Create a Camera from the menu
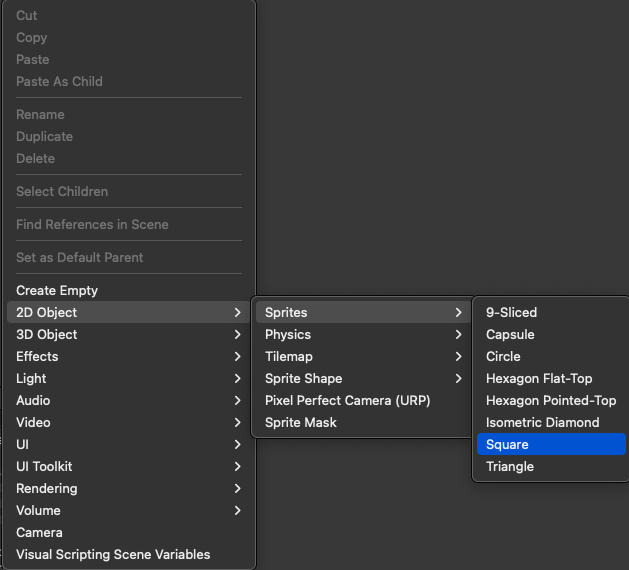 click(x=128, y=533)
